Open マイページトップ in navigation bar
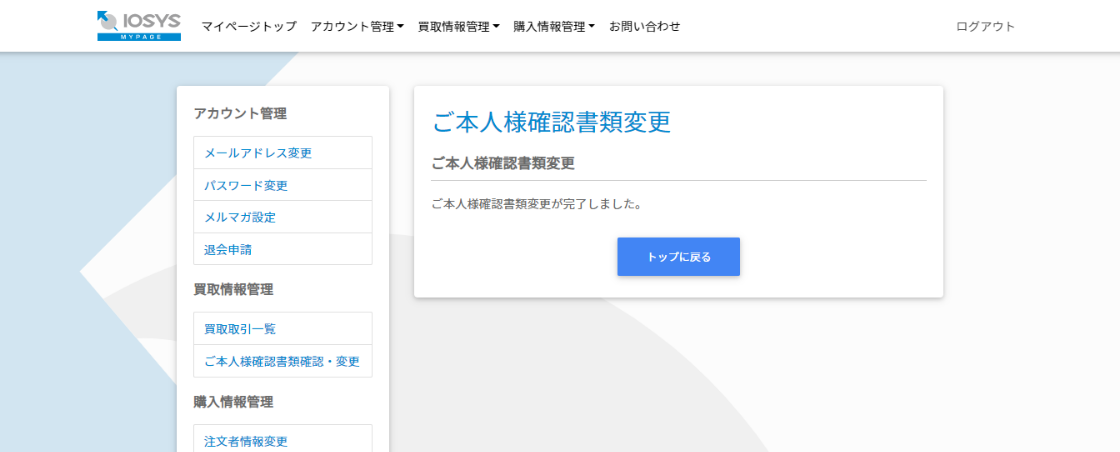The image size is (1120, 452). click(248, 27)
